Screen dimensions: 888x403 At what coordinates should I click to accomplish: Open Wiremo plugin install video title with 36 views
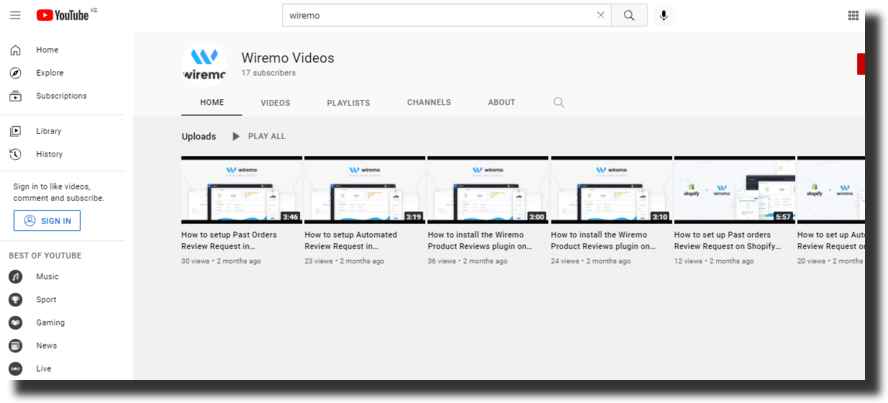click(x=480, y=241)
